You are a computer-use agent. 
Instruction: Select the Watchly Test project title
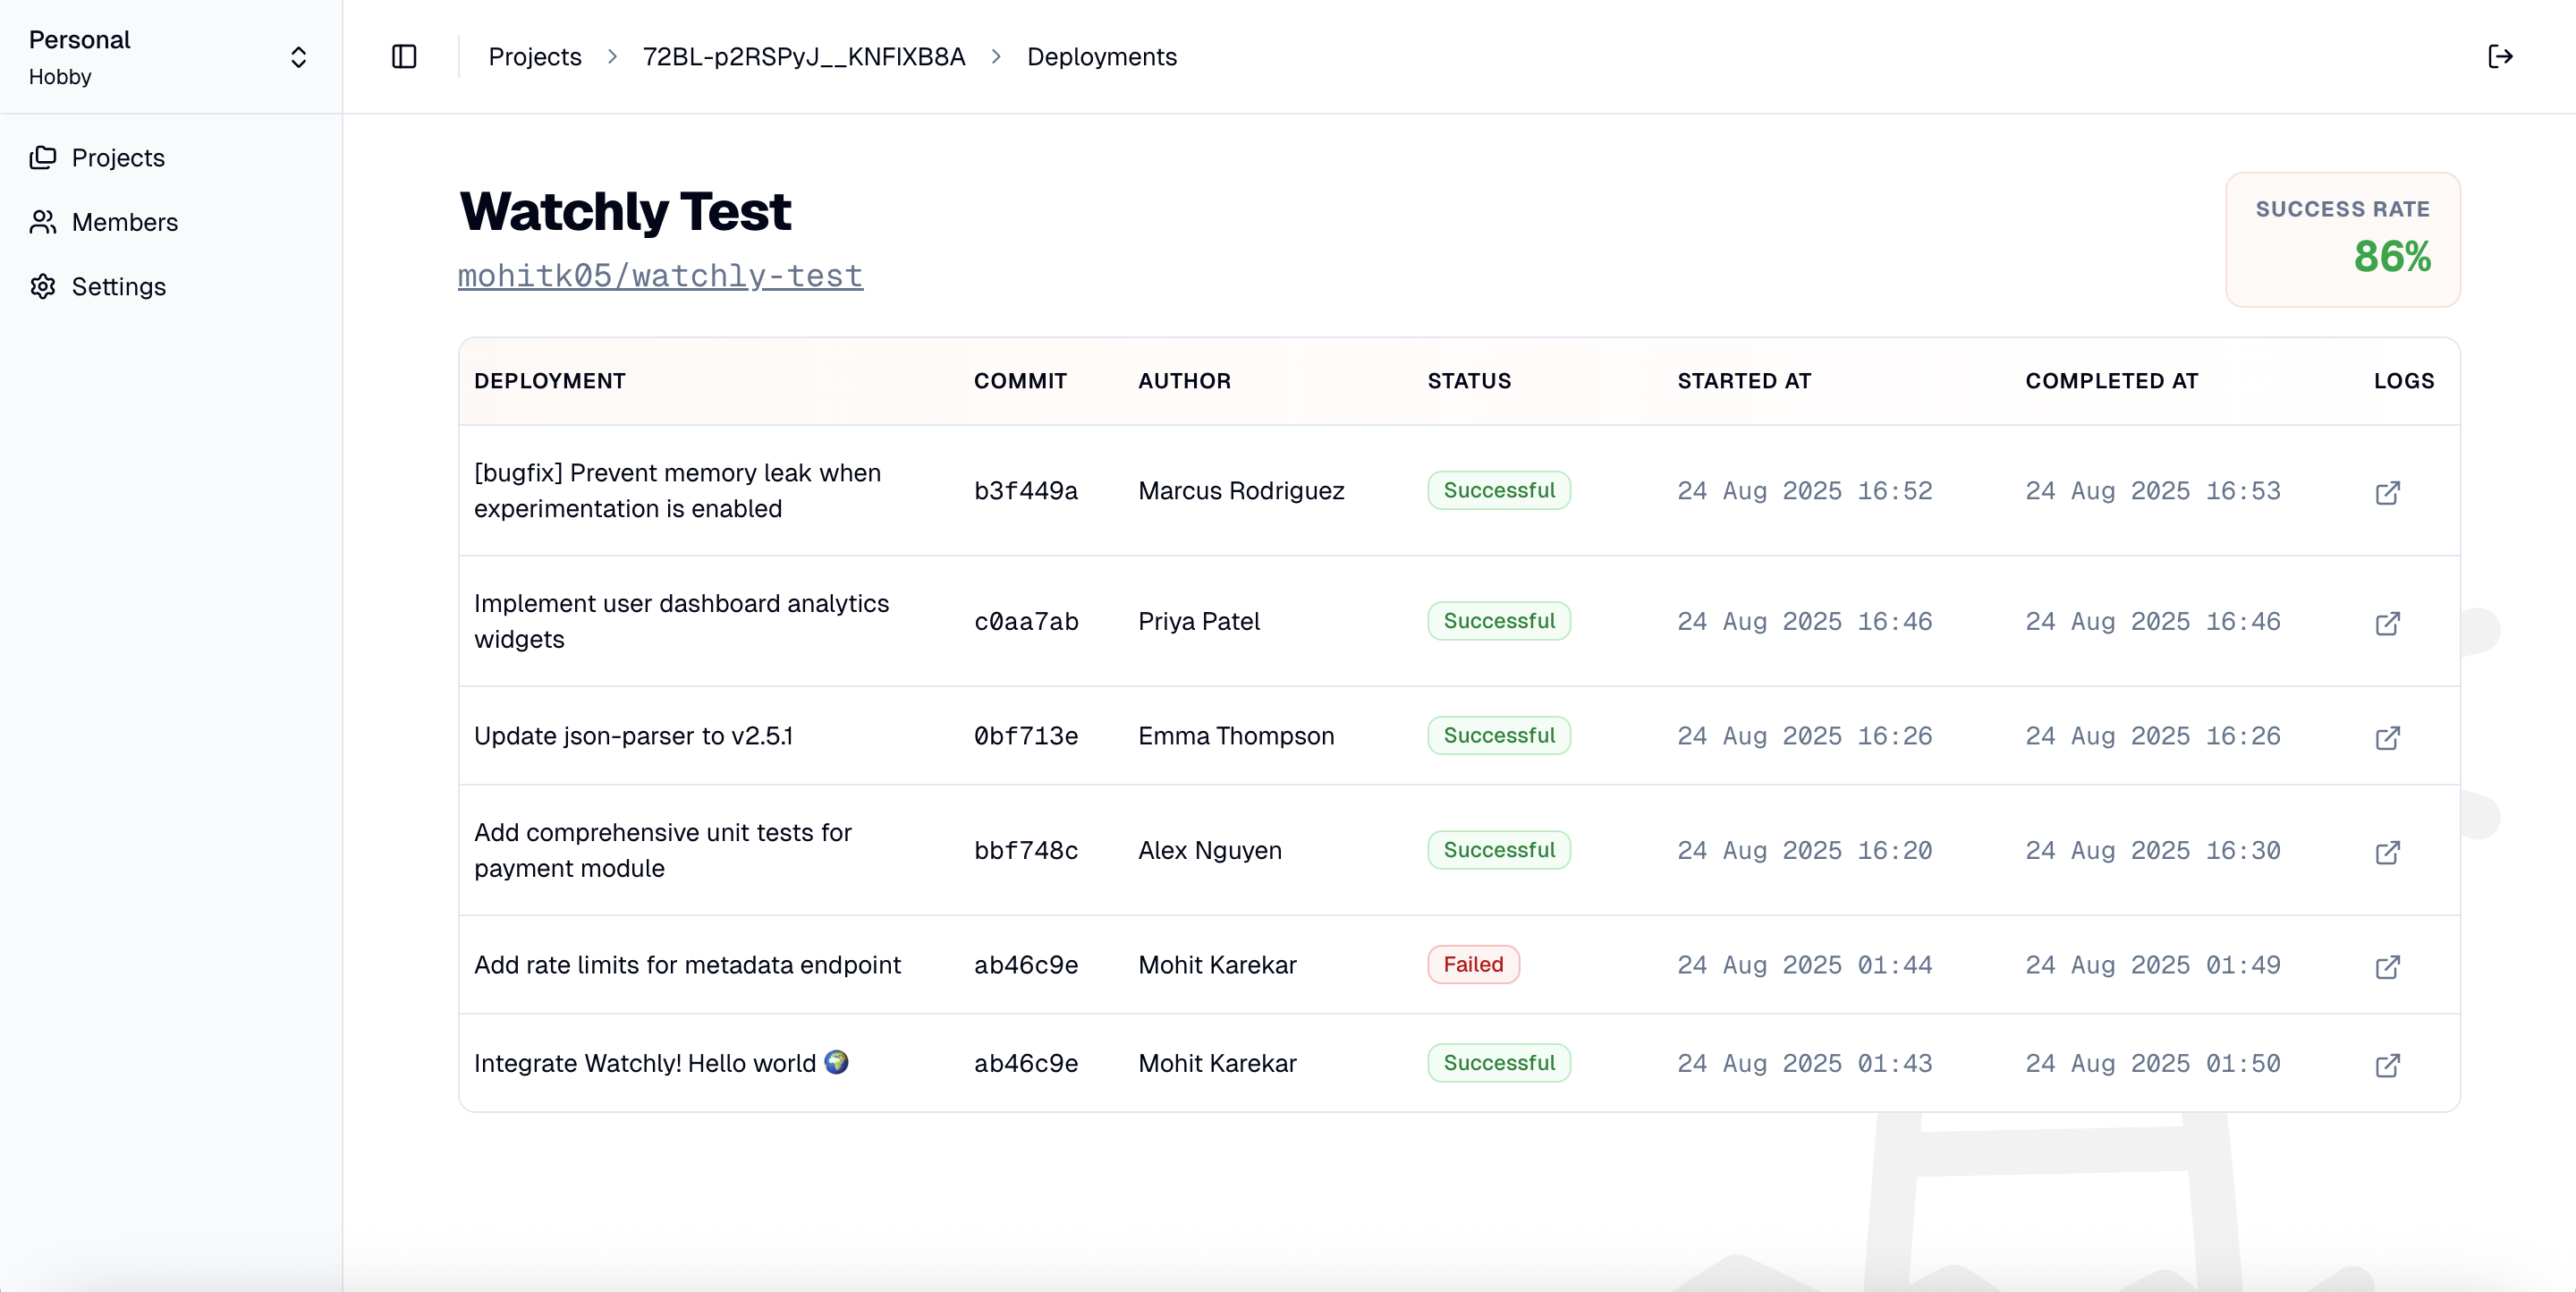tap(626, 210)
